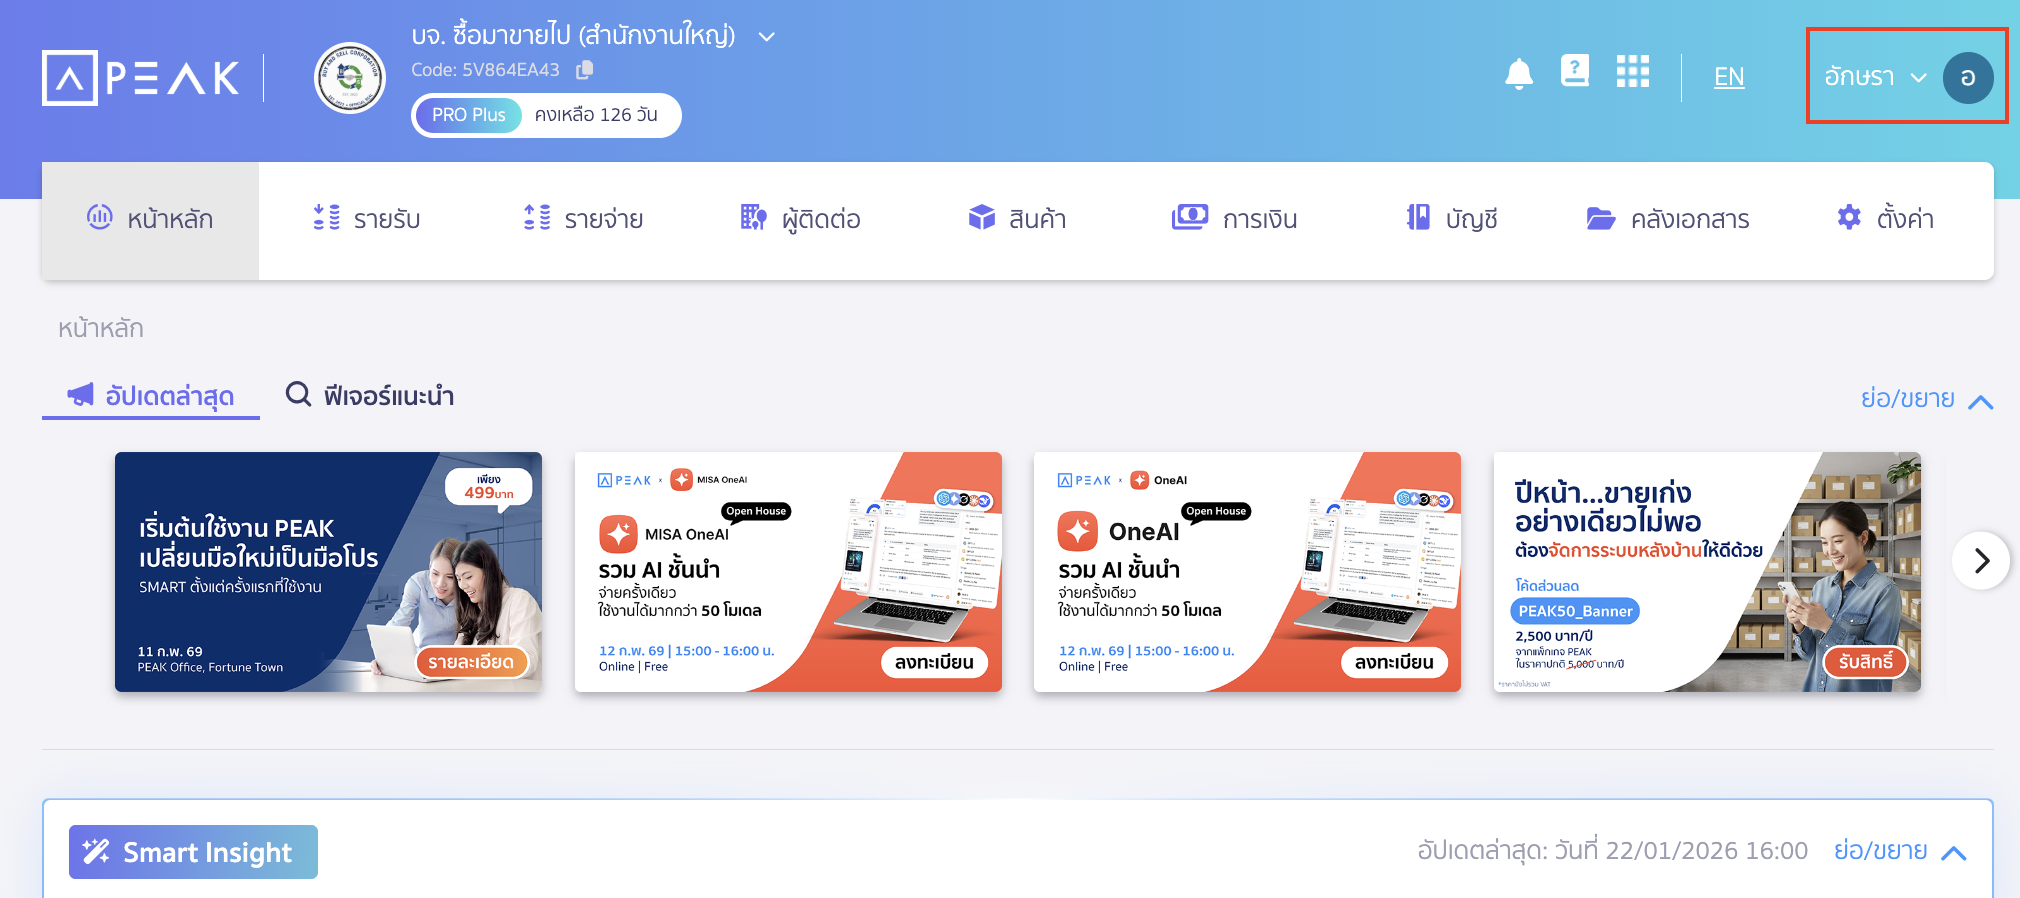
Task: Open the คลังเอกสาร document library menu
Action: point(1668,219)
